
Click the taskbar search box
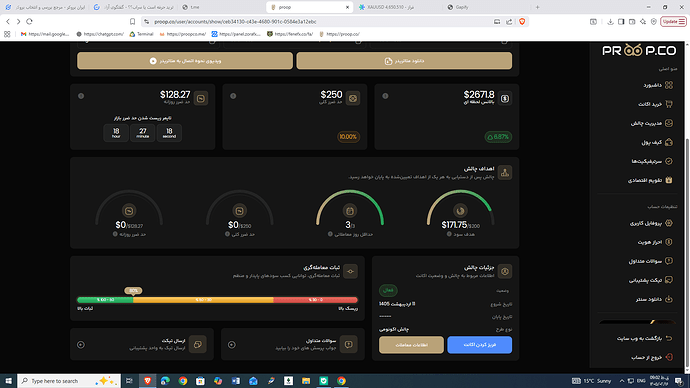69,381
